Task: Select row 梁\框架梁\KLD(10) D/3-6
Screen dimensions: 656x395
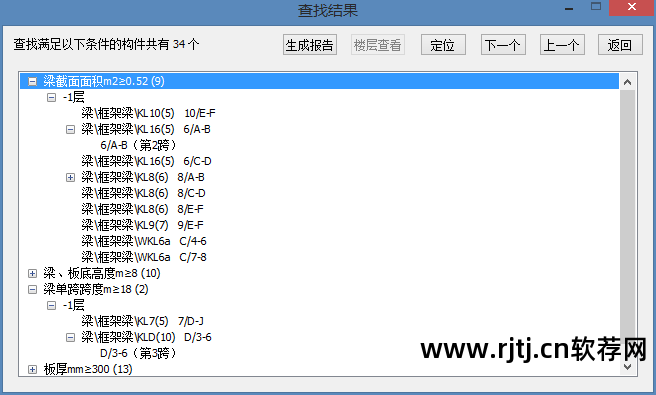Action: tap(146, 337)
